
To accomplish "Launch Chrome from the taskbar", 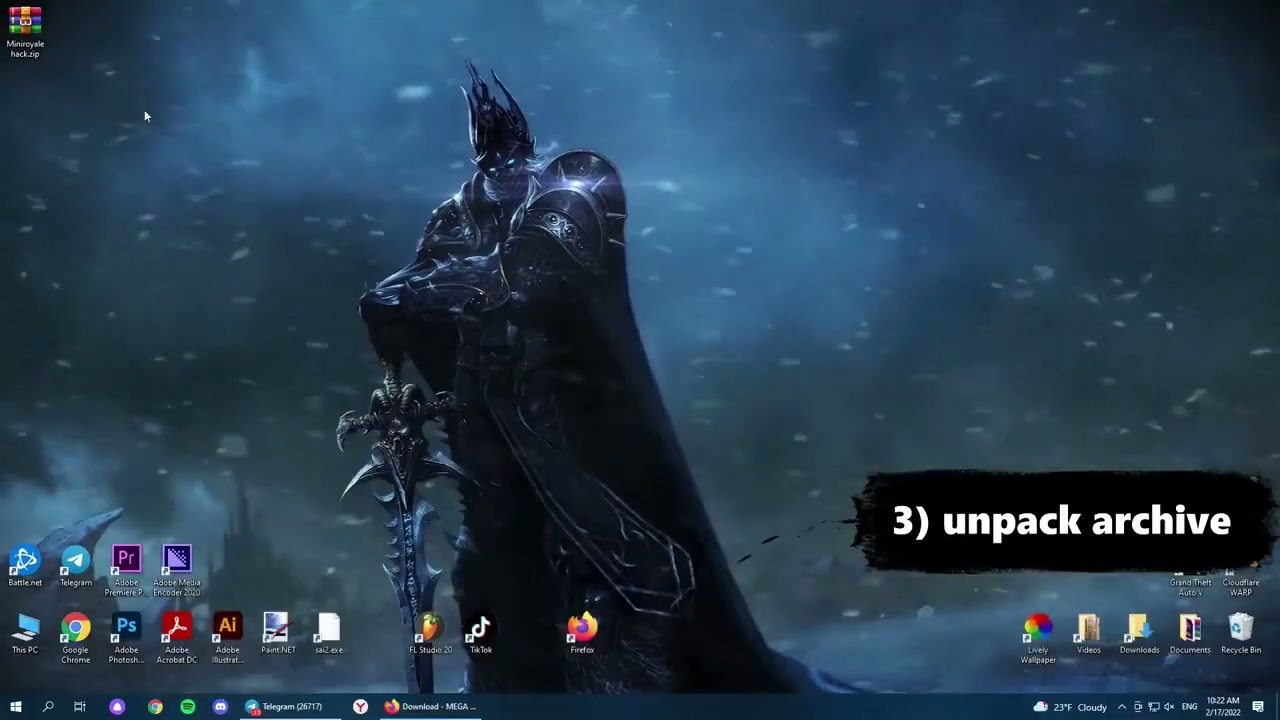I will click(155, 707).
